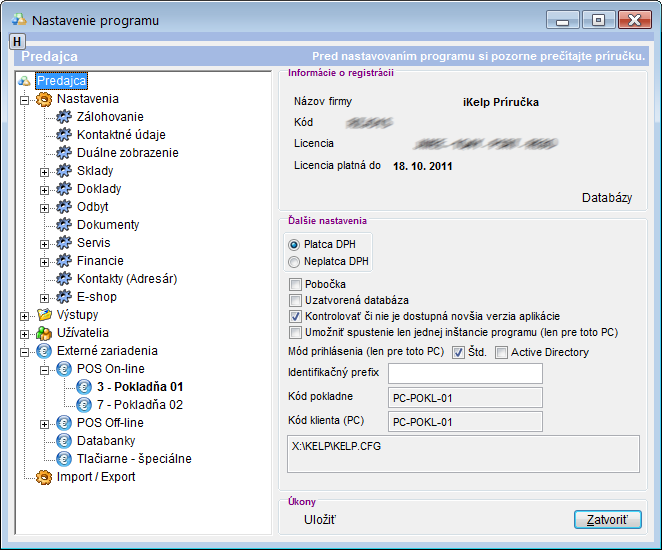The image size is (662, 550).
Task: Click the Tlačiarne - špeciálne icon
Action: [65, 459]
